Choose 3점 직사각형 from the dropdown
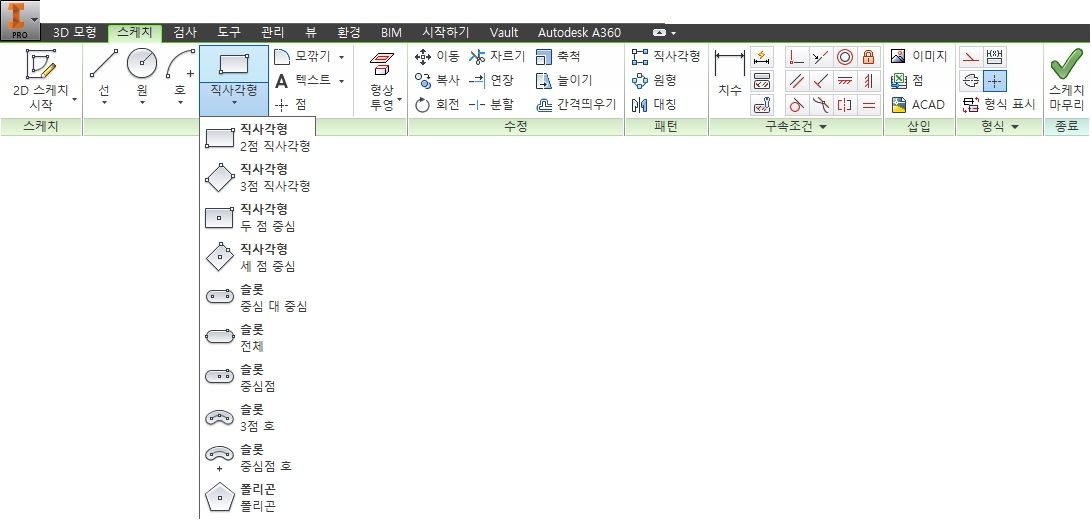This screenshot has height=520, width=1091. click(x=258, y=178)
